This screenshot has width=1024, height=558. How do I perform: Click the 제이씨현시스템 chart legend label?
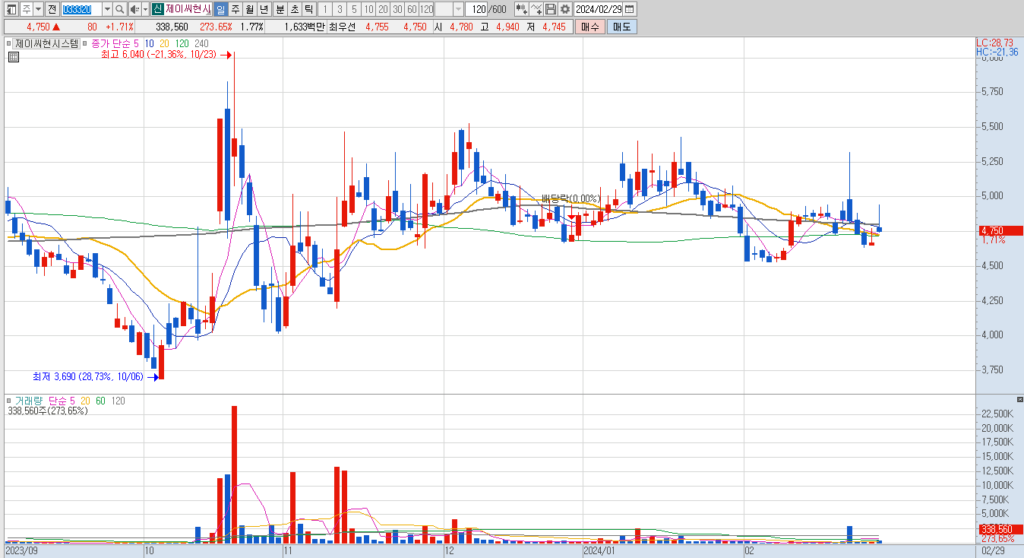pos(46,44)
